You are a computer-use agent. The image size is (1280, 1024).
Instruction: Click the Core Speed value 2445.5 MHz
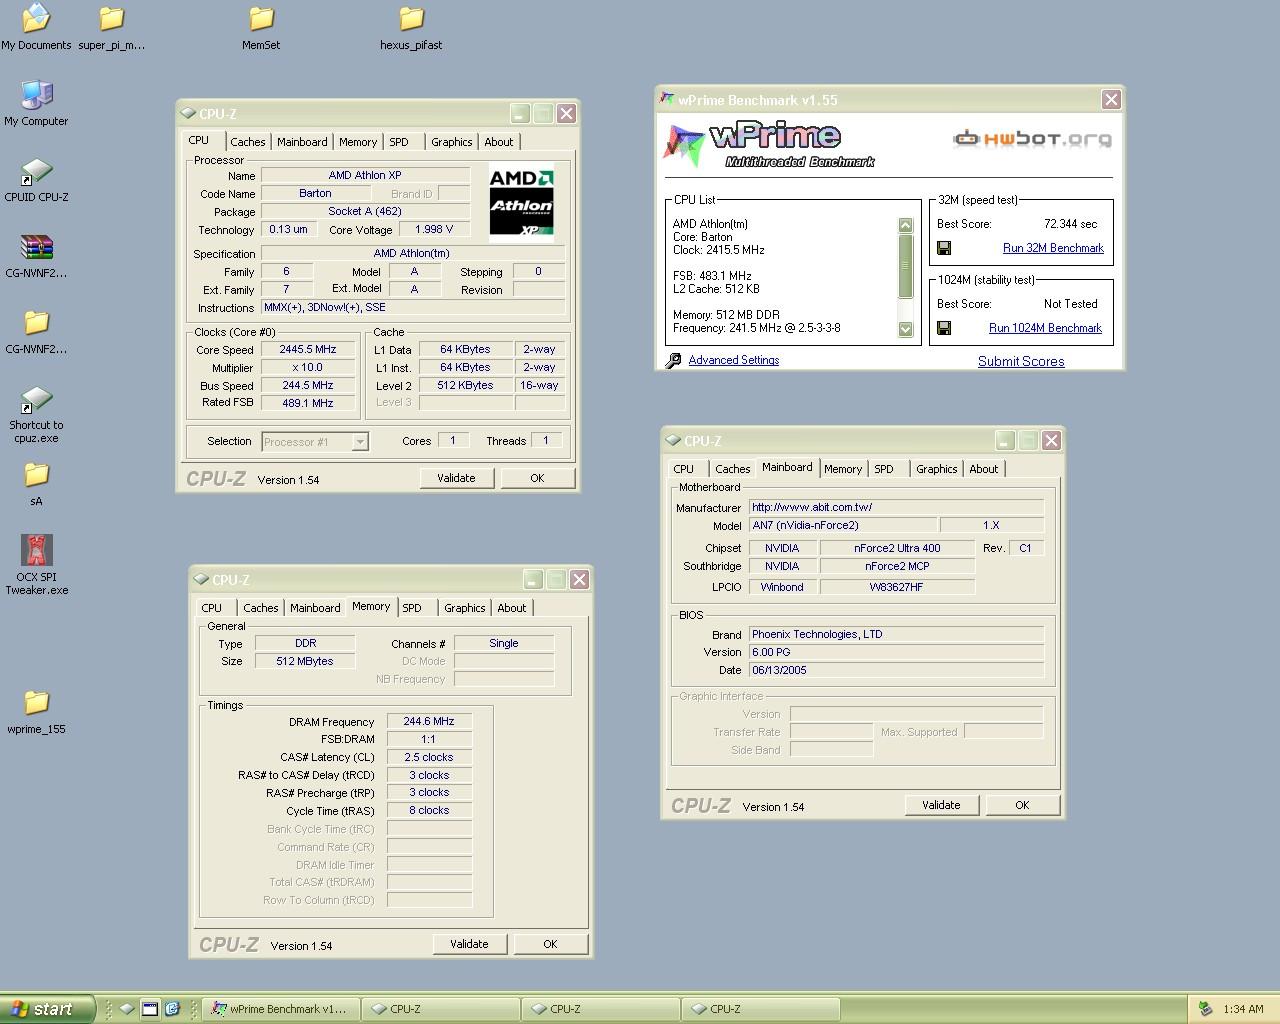pyautogui.click(x=308, y=350)
